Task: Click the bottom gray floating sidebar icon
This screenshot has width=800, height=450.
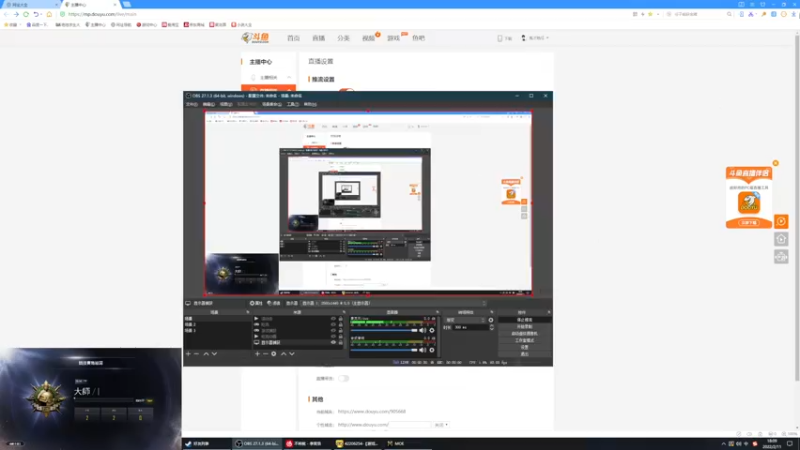Action: click(781, 257)
